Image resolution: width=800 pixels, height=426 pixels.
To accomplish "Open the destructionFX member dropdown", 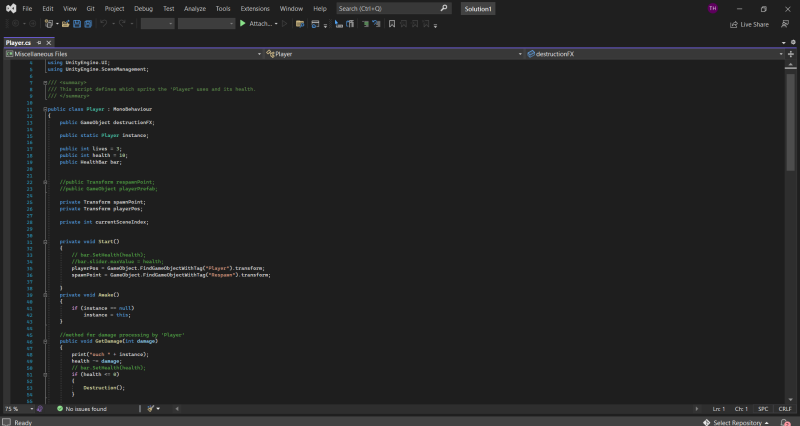I will click(x=783, y=53).
